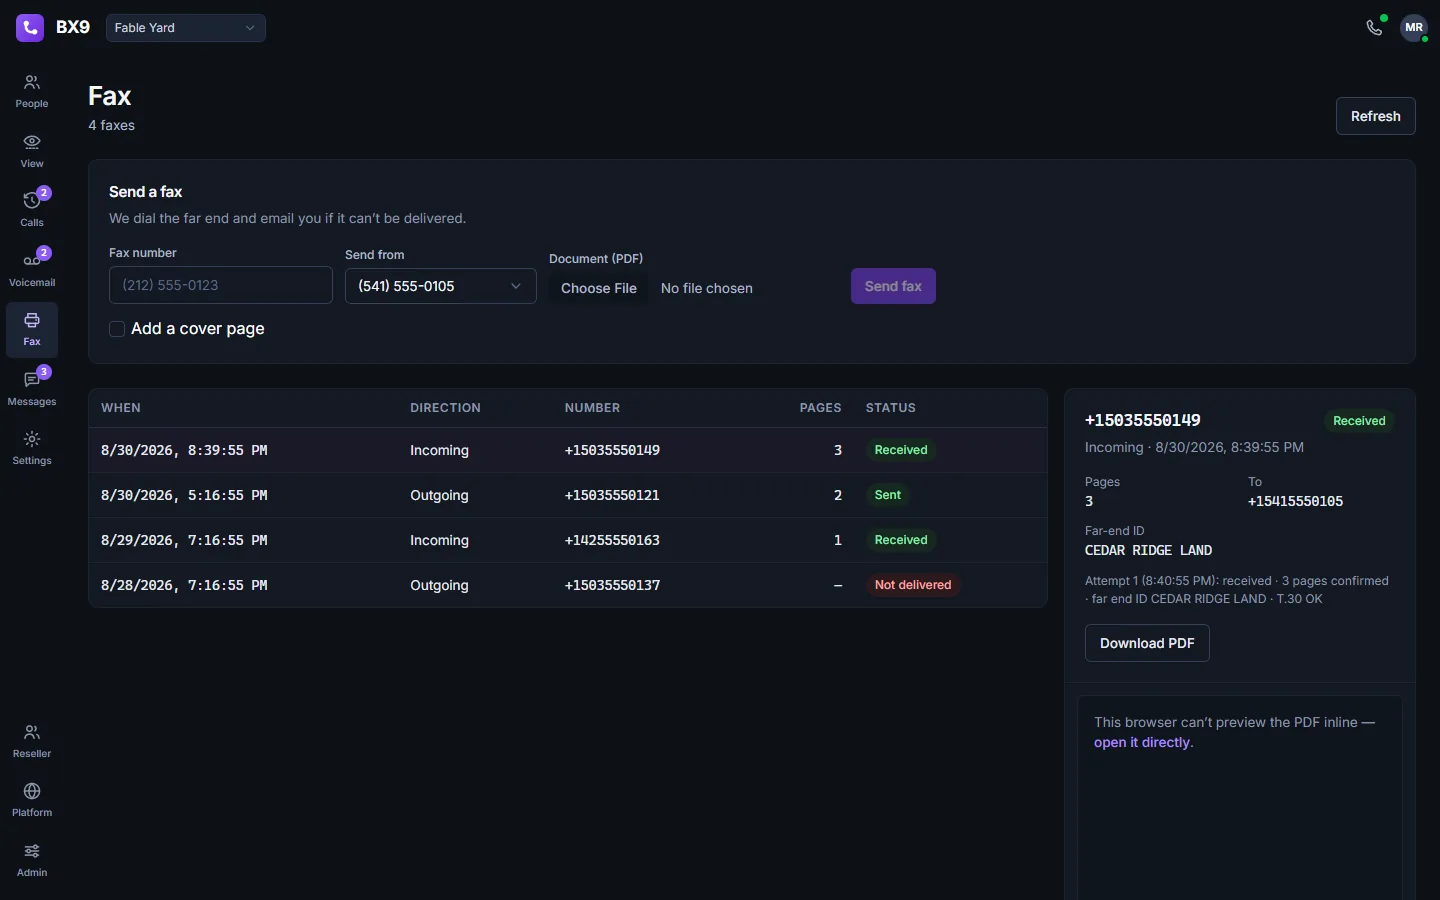Click number +15035550121 in the table
This screenshot has width=1440, height=900.
[x=612, y=495]
